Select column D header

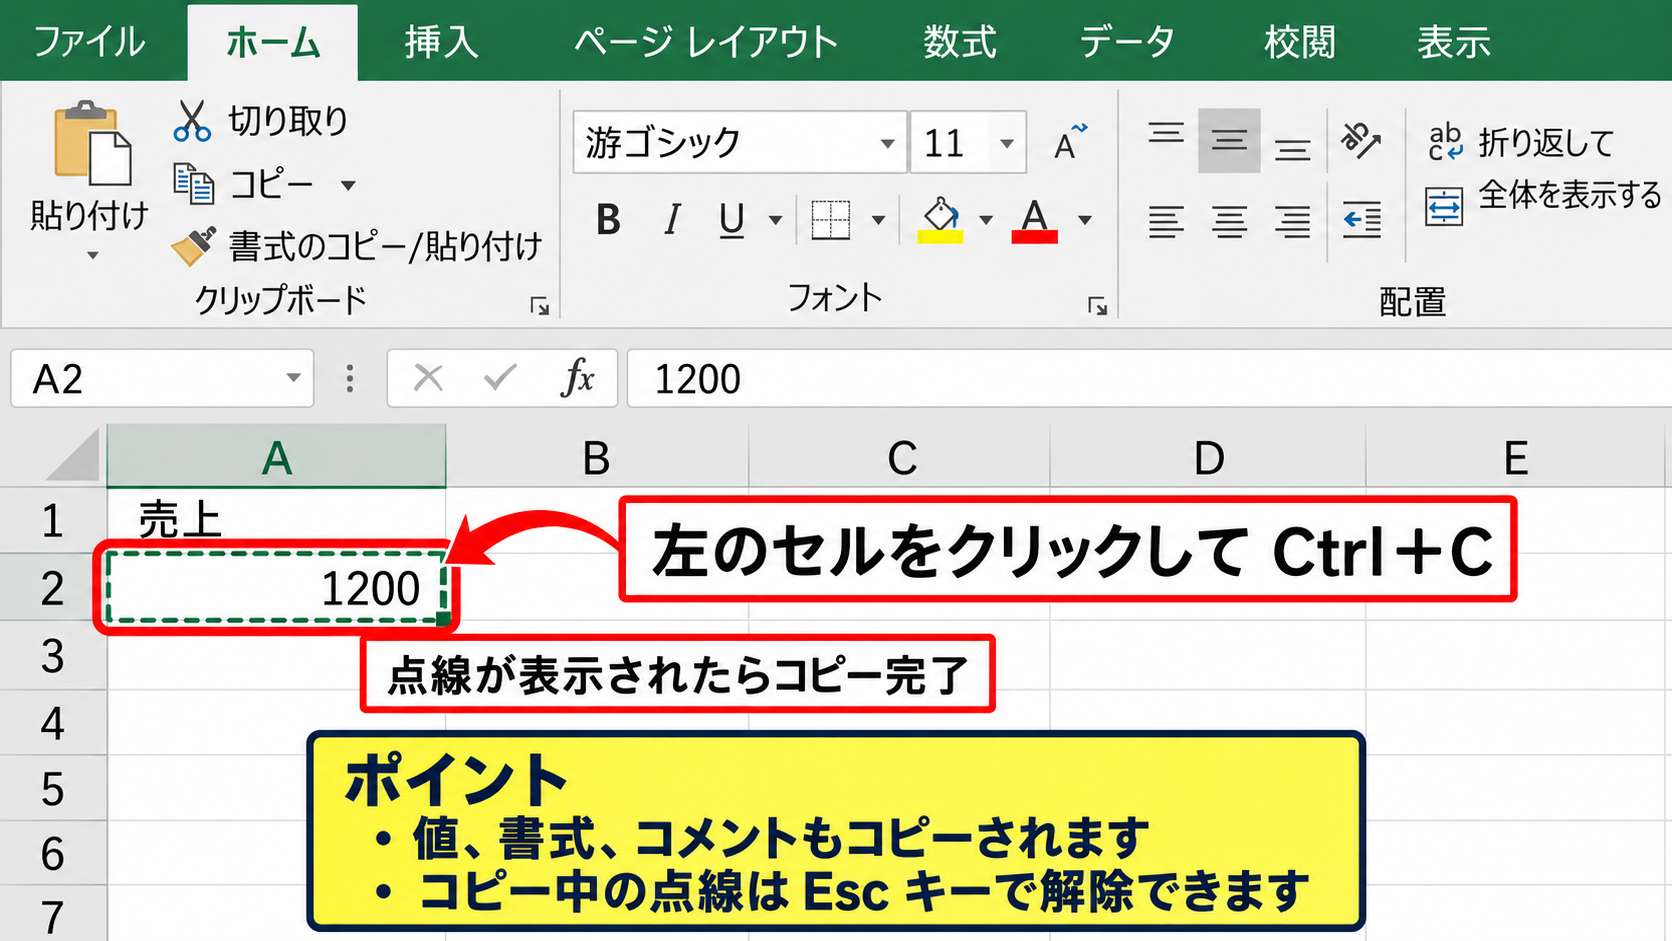point(1208,456)
